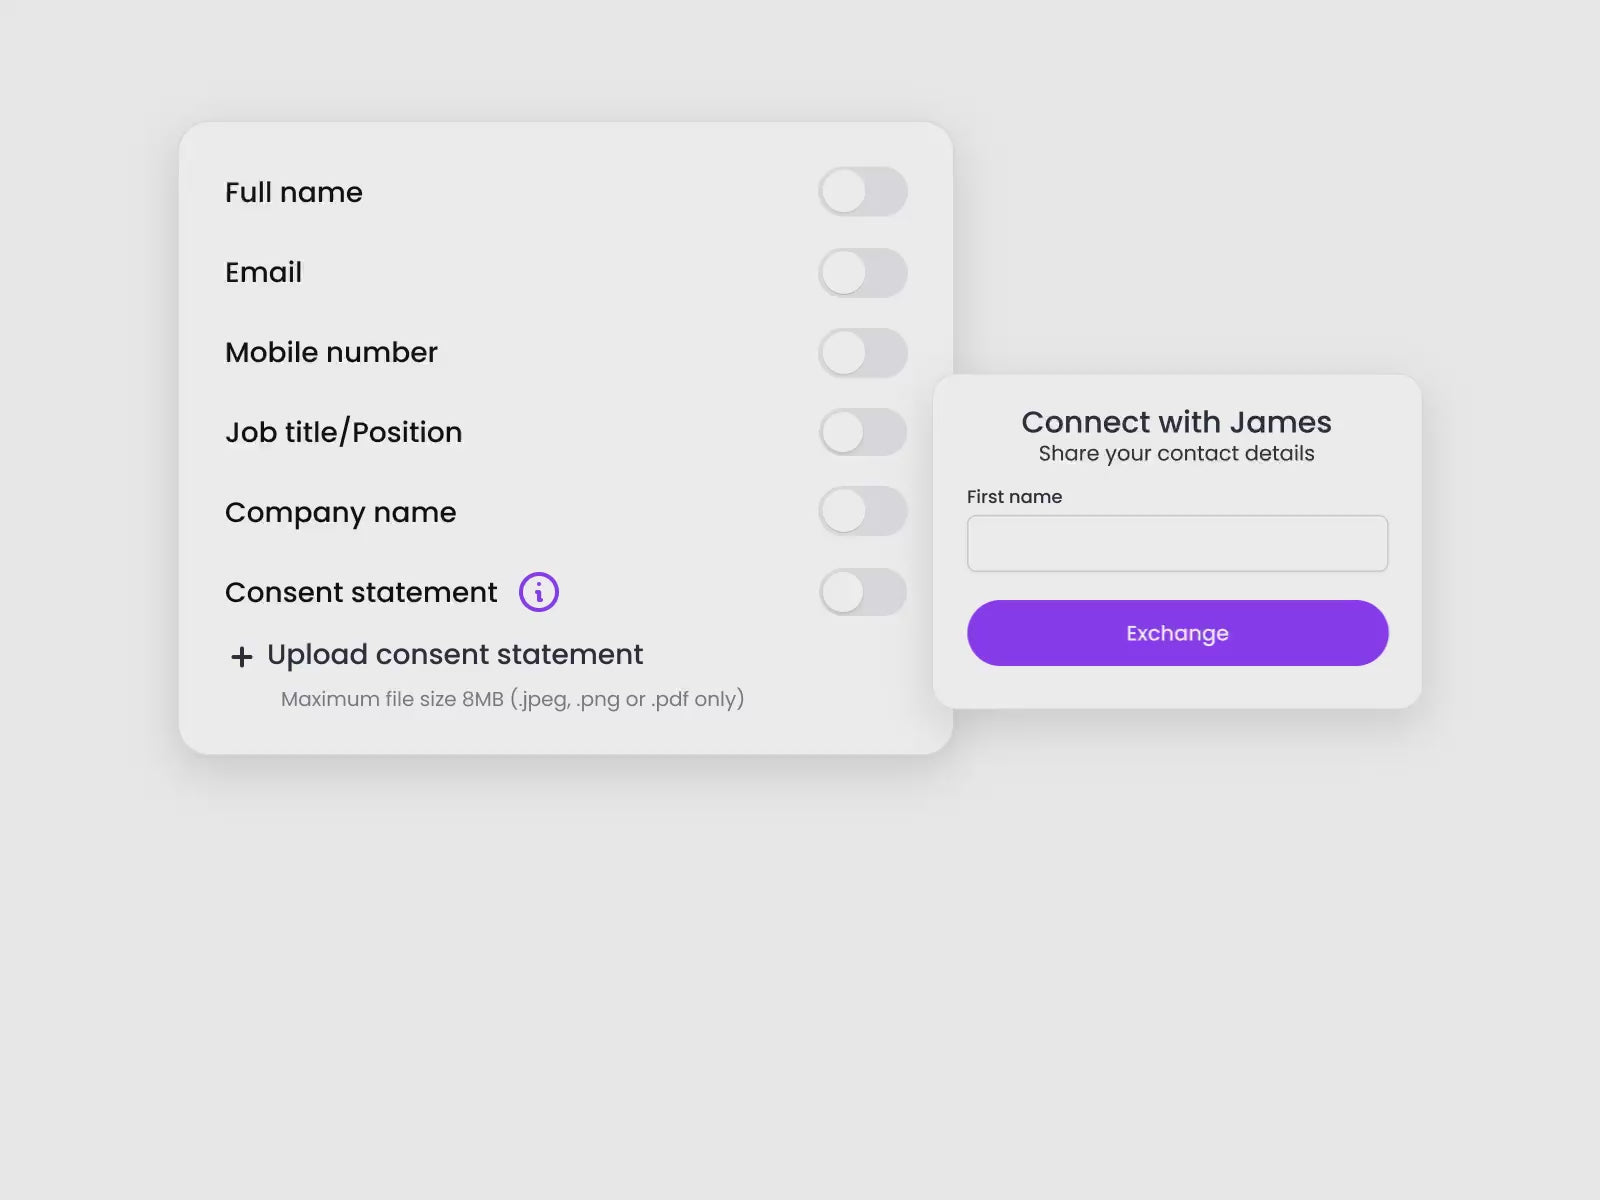
Task: Click the consent statement info icon
Action: pyautogui.click(x=539, y=592)
